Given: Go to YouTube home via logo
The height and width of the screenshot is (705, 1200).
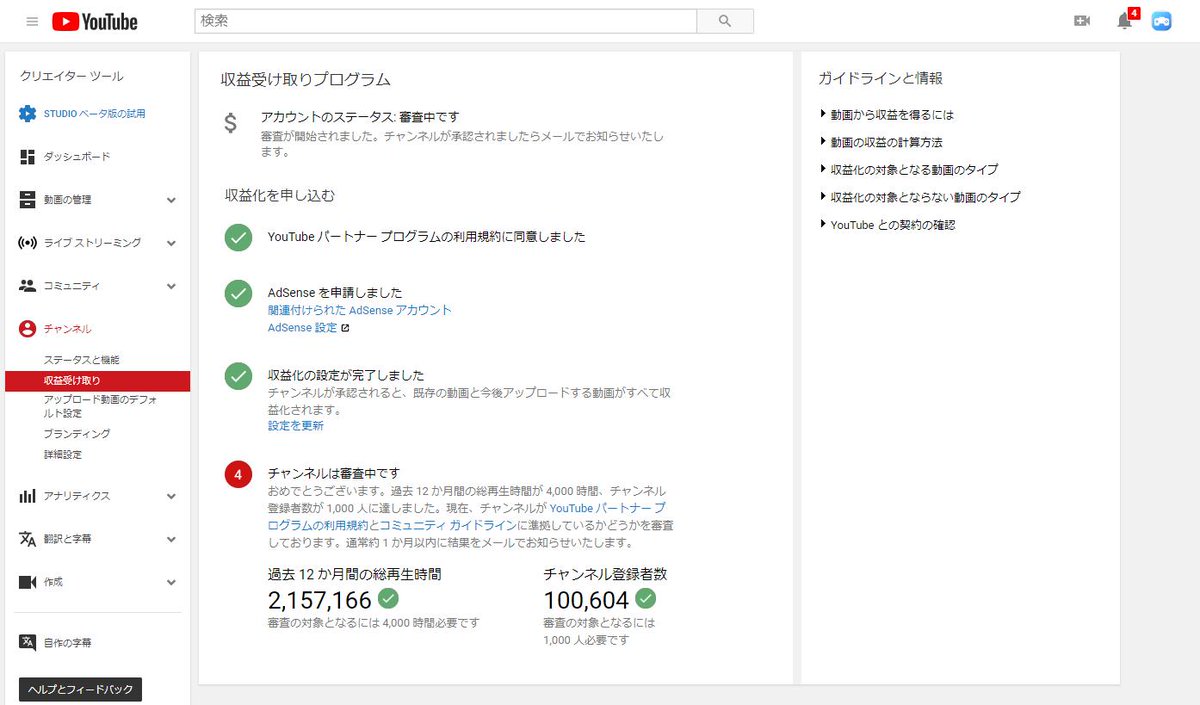Looking at the screenshot, I should tap(95, 21).
